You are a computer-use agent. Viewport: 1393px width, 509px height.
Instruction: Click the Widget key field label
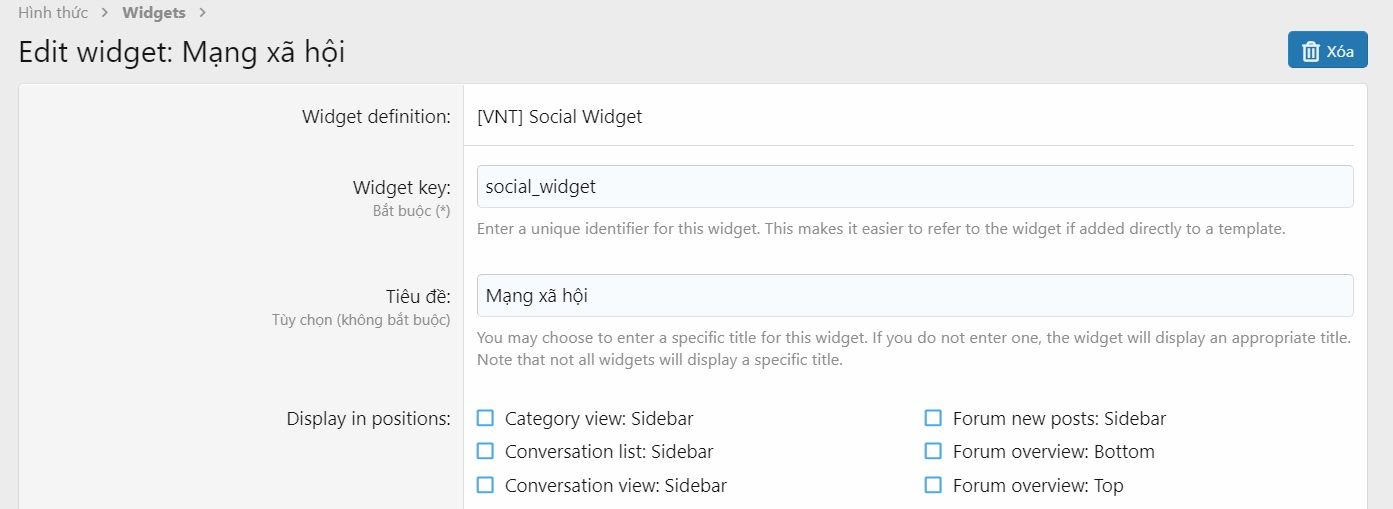[401, 187]
